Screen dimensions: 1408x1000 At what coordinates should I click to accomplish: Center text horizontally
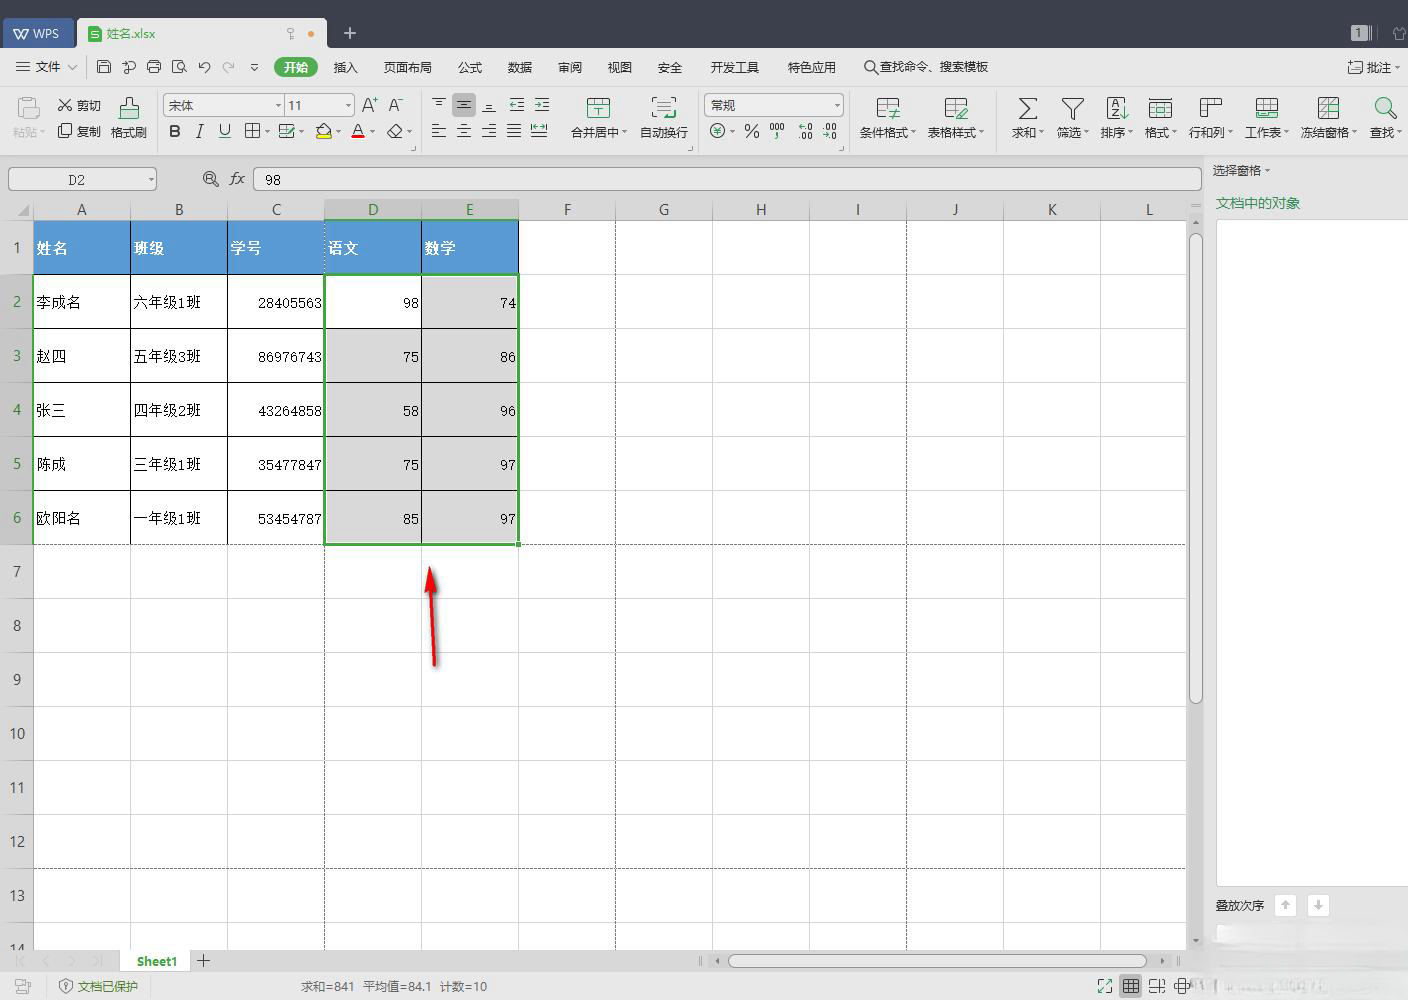coord(464,131)
